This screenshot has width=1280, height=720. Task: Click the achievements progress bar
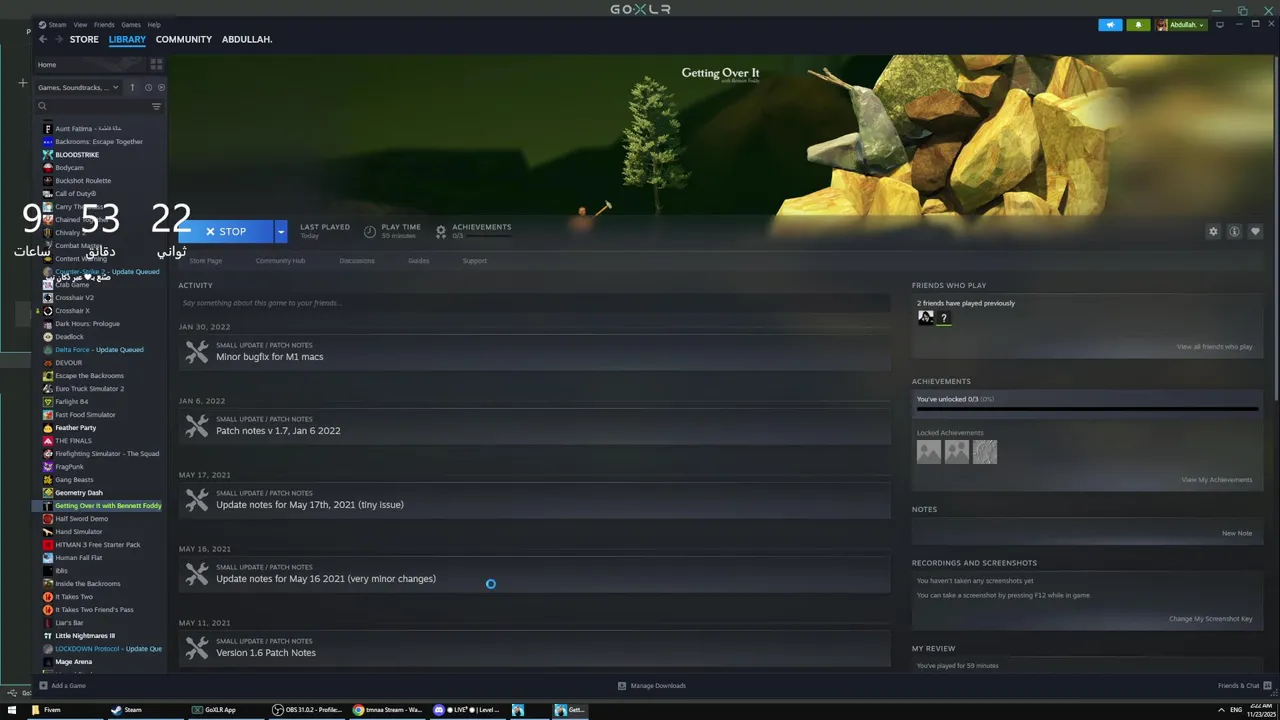click(x=1087, y=409)
